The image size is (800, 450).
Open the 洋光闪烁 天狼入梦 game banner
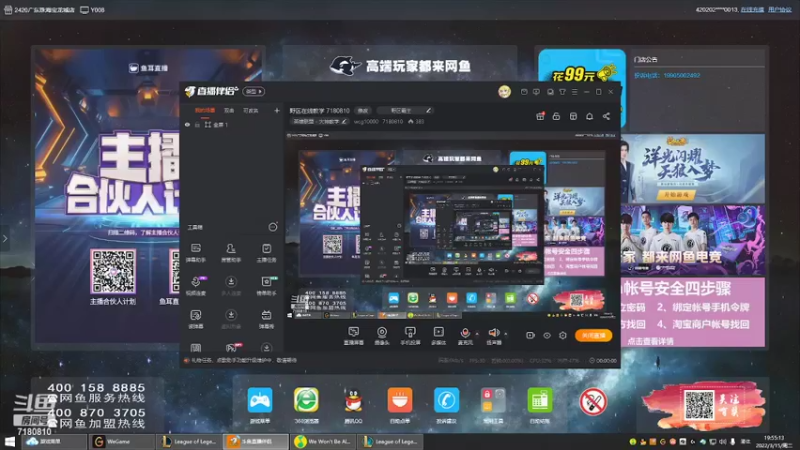click(x=692, y=168)
